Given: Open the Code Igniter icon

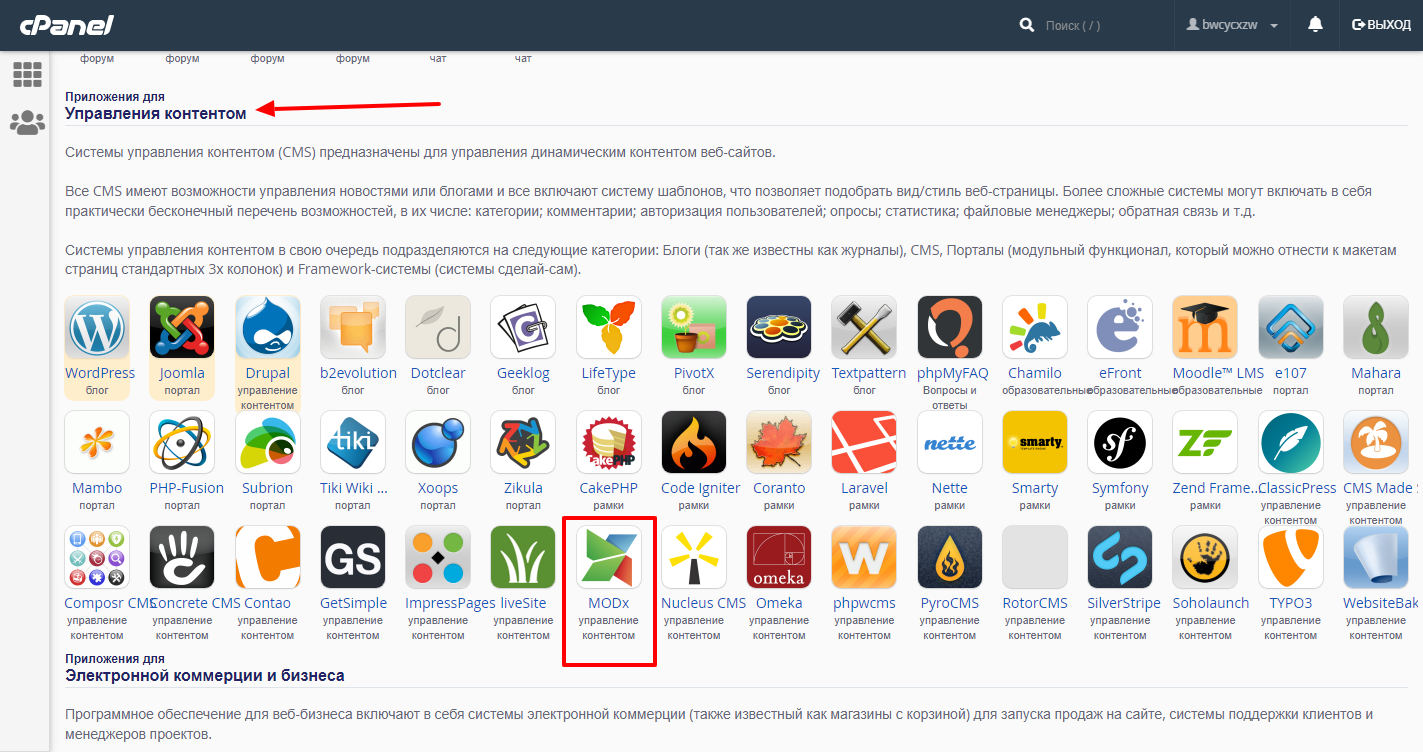Looking at the screenshot, I should [x=694, y=443].
